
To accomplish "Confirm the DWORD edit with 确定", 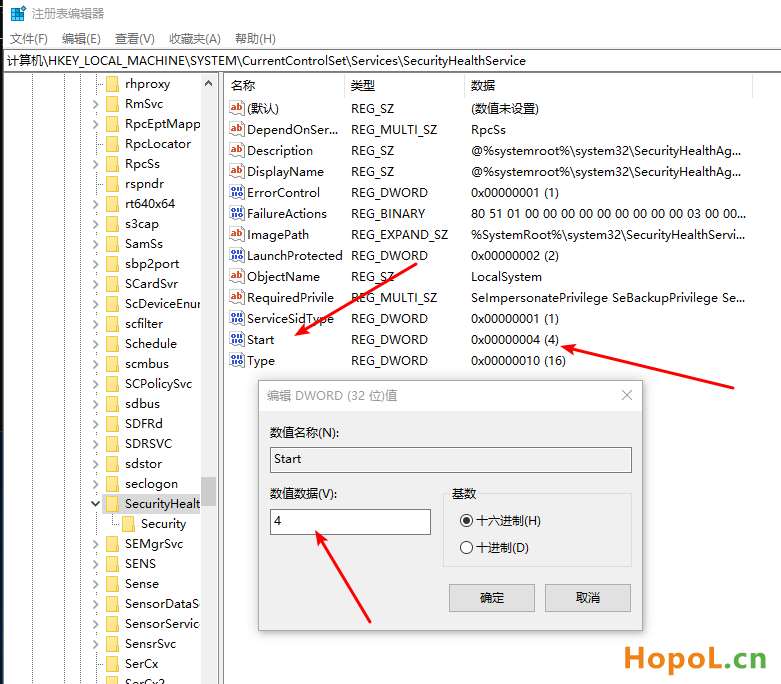I will (x=492, y=598).
